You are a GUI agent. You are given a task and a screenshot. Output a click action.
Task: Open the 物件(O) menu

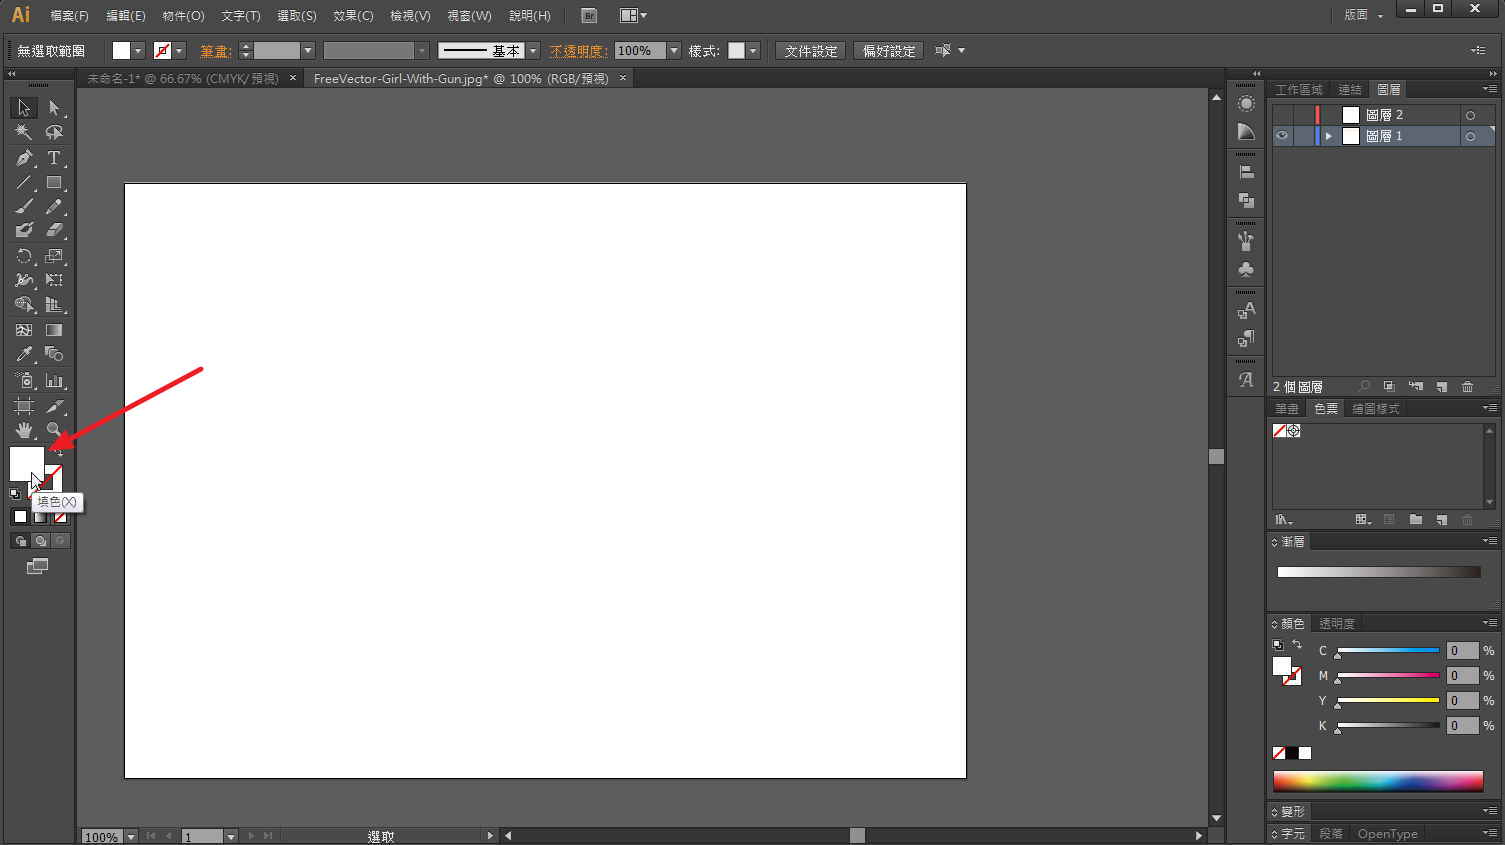(x=183, y=16)
